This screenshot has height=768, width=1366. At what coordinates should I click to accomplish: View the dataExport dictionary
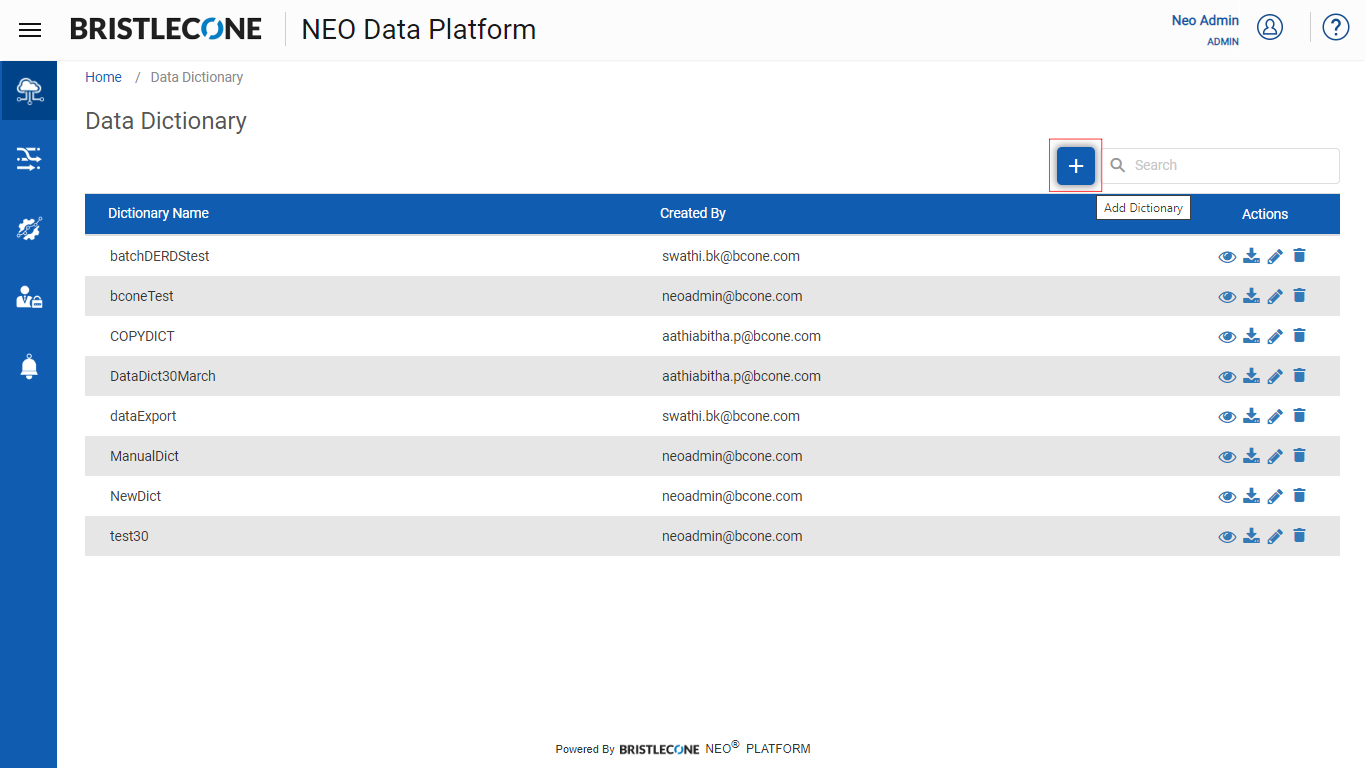[1227, 417]
